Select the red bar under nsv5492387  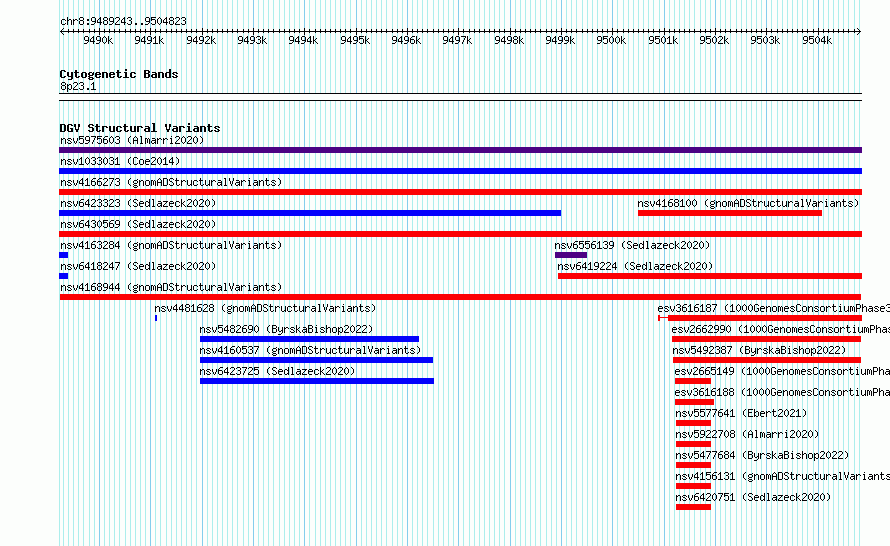click(x=767, y=360)
